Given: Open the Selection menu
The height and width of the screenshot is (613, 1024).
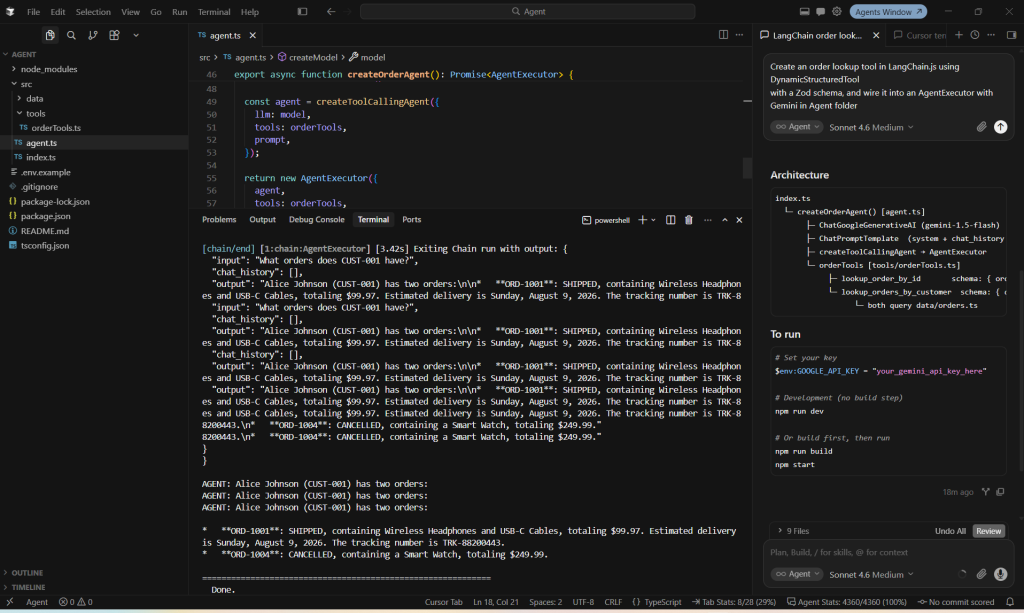Looking at the screenshot, I should [x=93, y=12].
